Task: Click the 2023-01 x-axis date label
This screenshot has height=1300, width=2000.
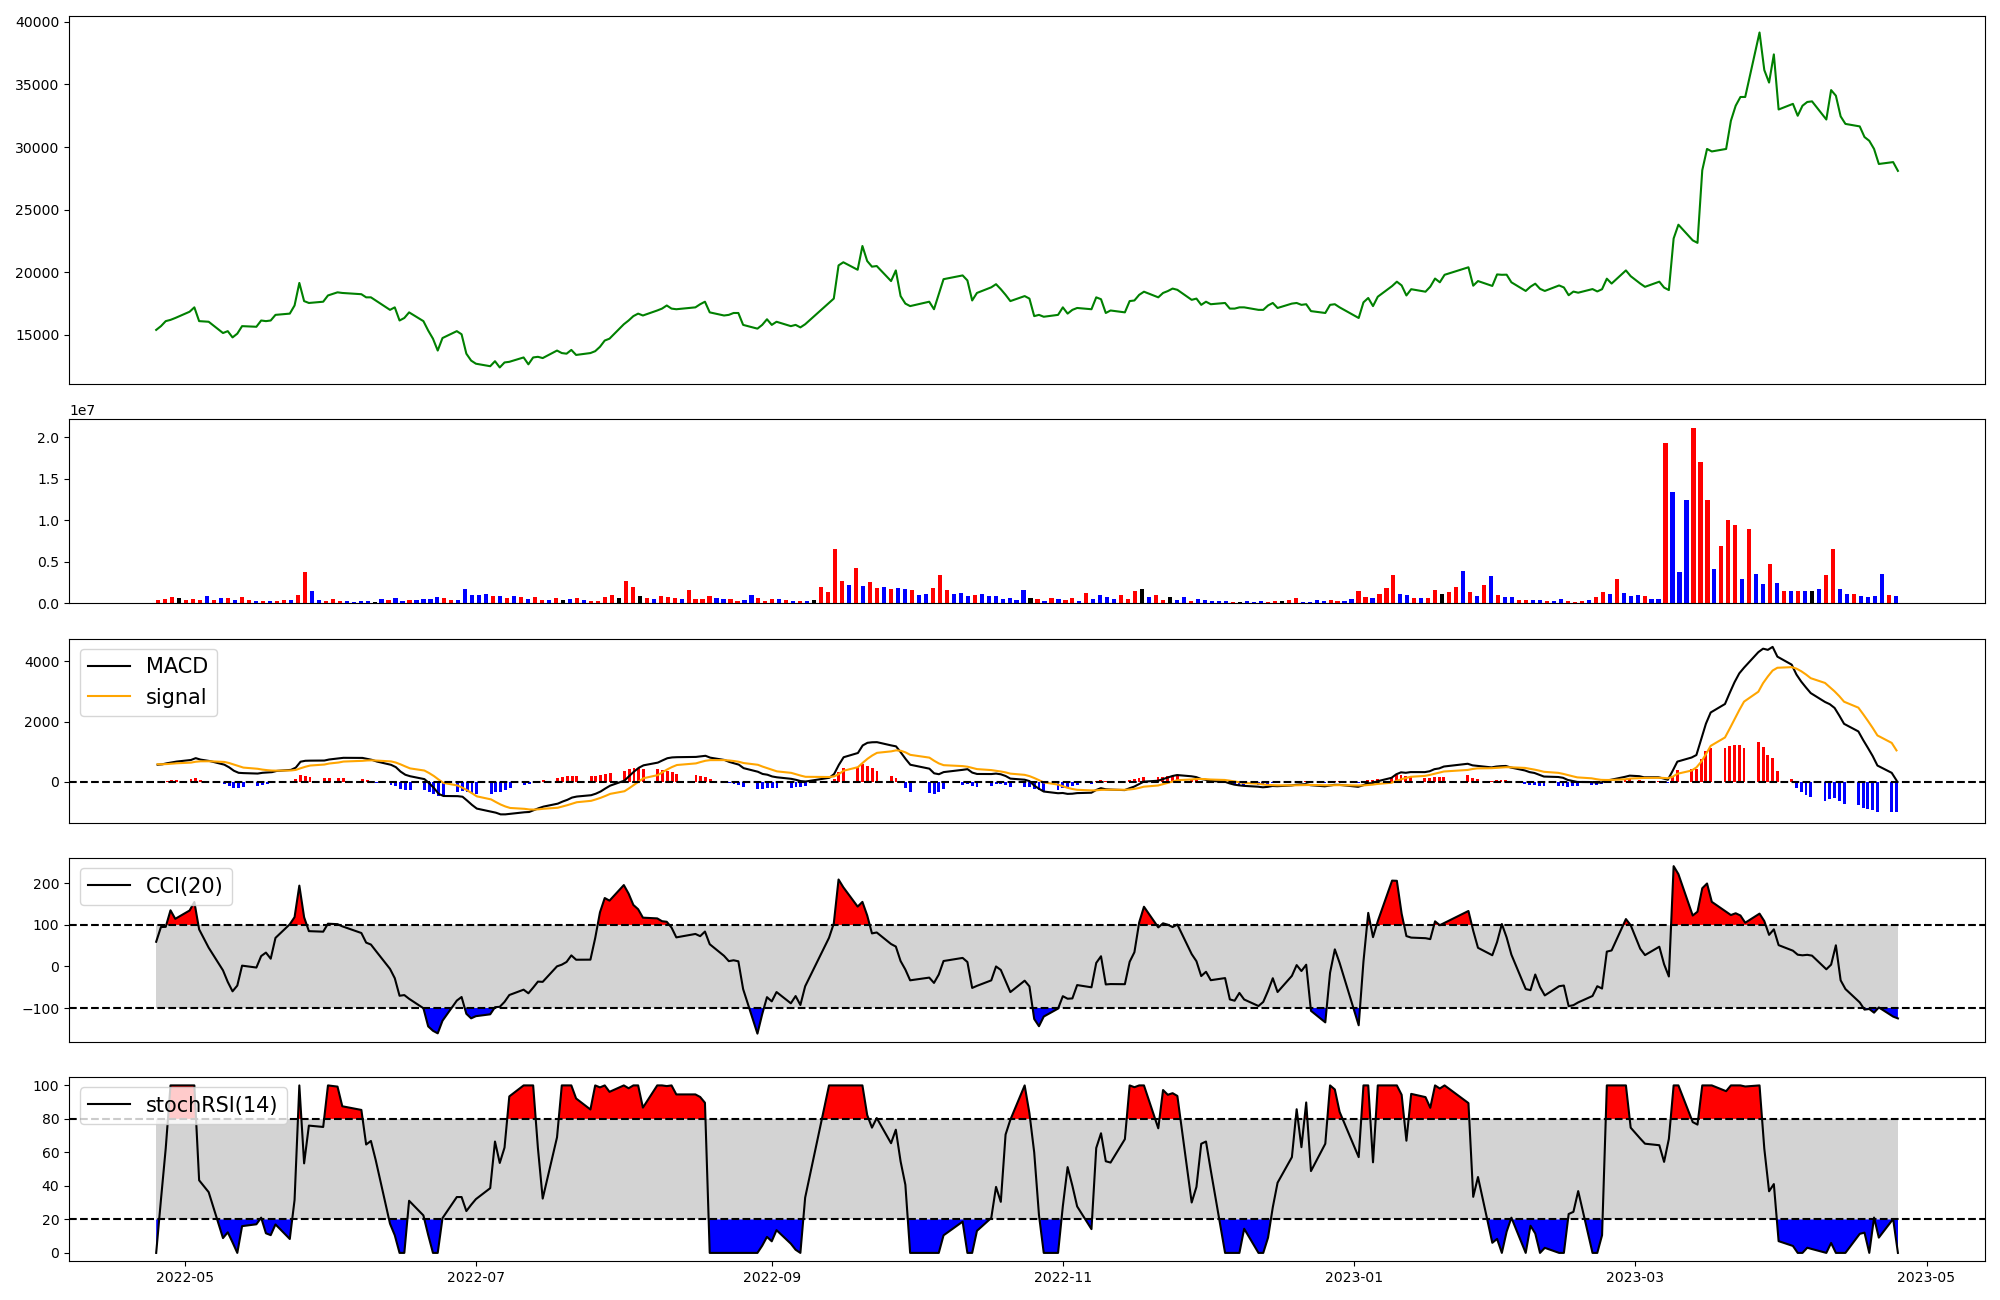Action: click(x=1354, y=1277)
